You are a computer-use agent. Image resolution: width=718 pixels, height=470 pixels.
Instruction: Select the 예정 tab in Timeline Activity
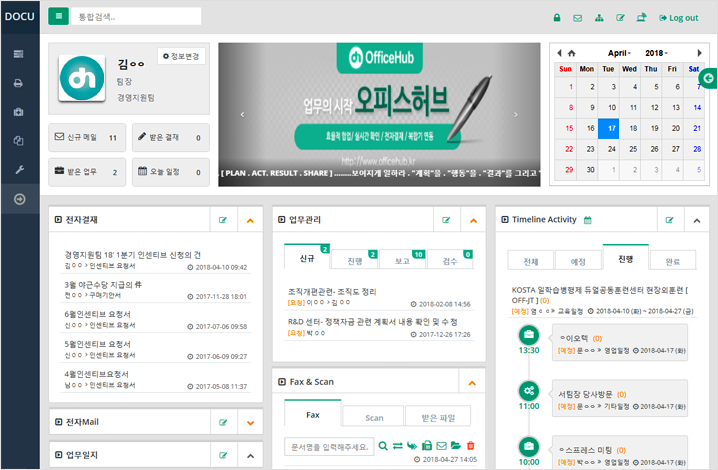pos(578,261)
